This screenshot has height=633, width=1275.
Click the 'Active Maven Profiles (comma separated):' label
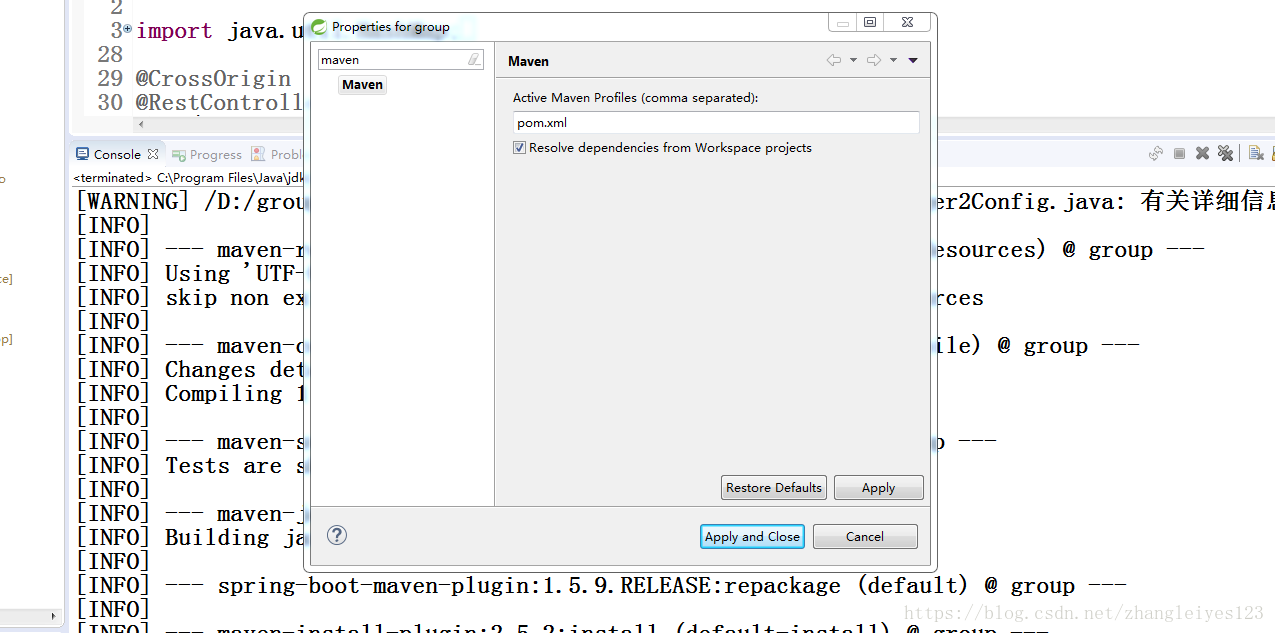pyautogui.click(x=635, y=98)
